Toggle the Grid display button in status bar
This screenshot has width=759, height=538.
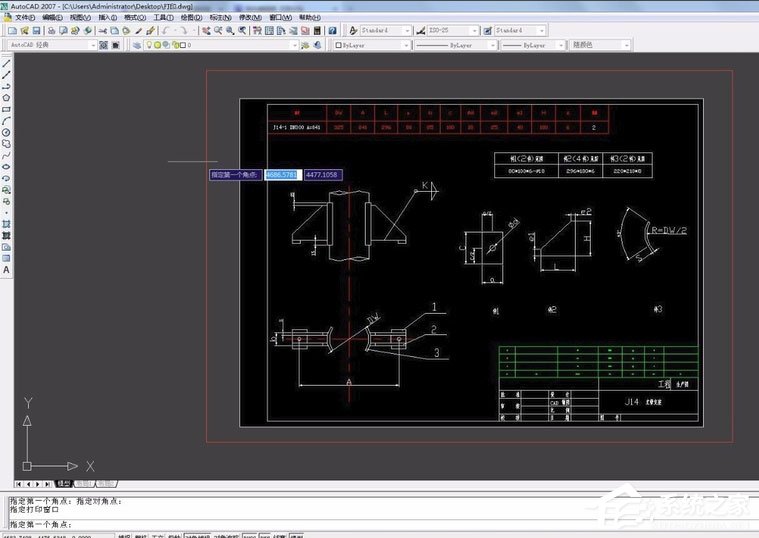[141, 535]
